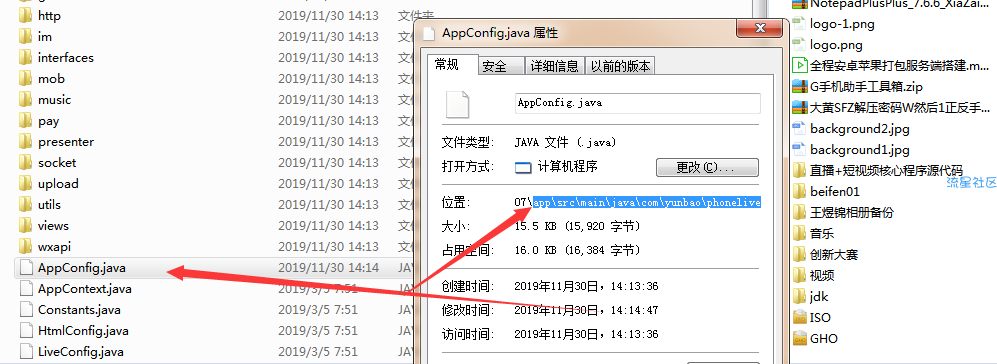Click the logo-1.png image icon
The width and height of the screenshot is (997, 364).
(799, 24)
